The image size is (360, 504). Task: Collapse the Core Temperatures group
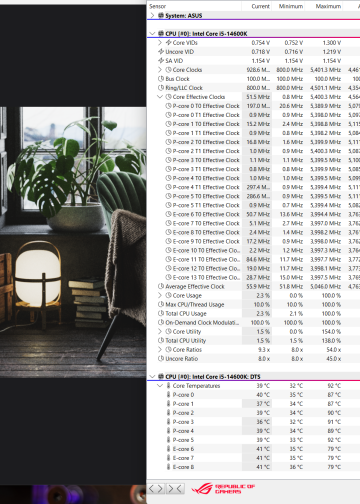(160, 386)
